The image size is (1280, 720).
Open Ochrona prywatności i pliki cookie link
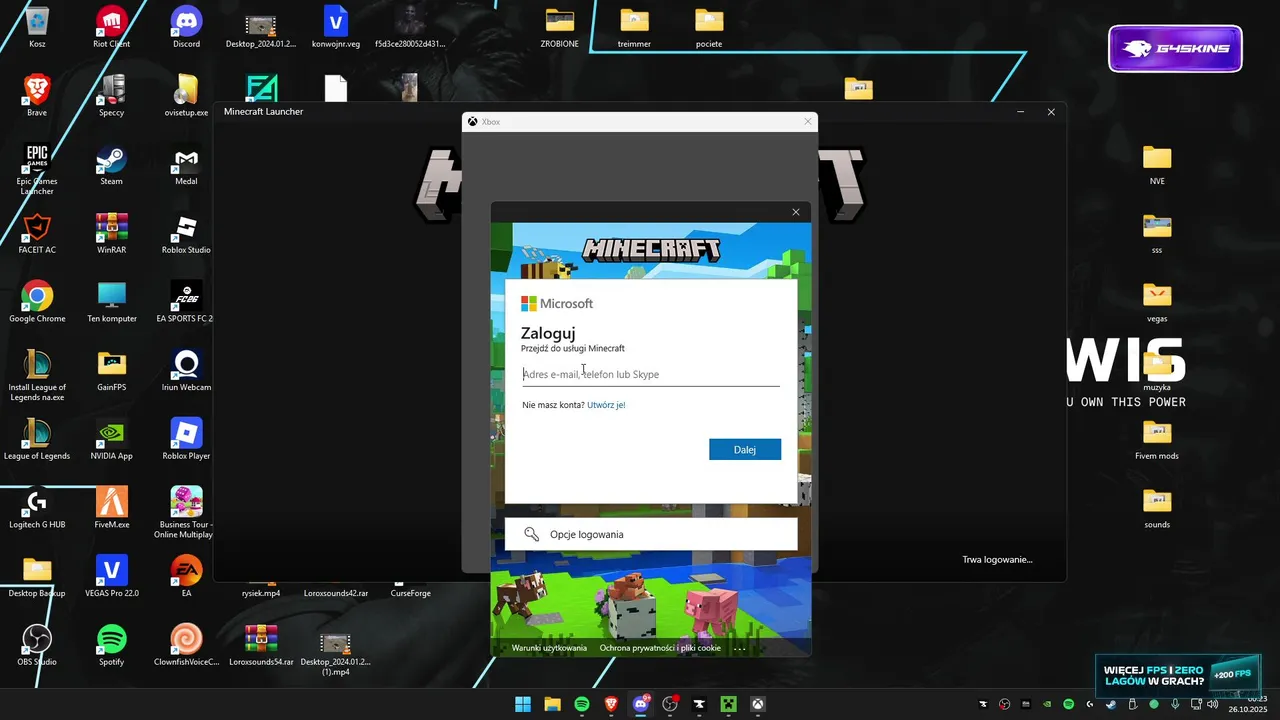(x=660, y=648)
